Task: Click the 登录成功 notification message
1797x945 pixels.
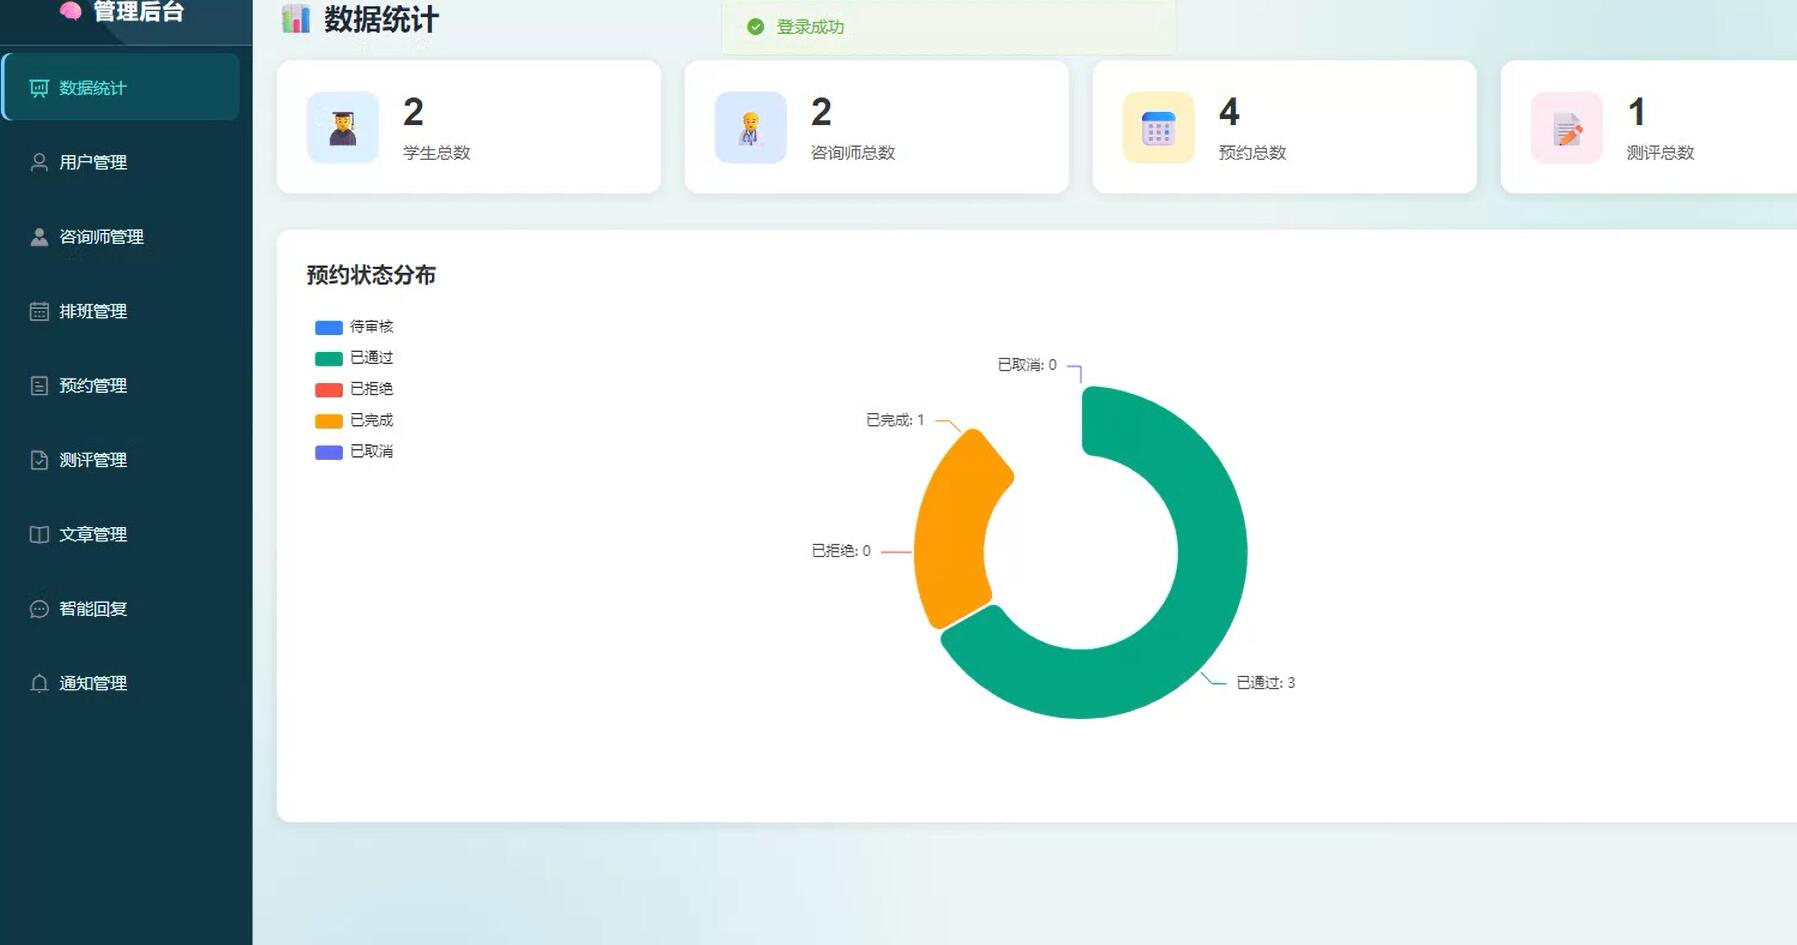Action: pyautogui.click(x=811, y=27)
